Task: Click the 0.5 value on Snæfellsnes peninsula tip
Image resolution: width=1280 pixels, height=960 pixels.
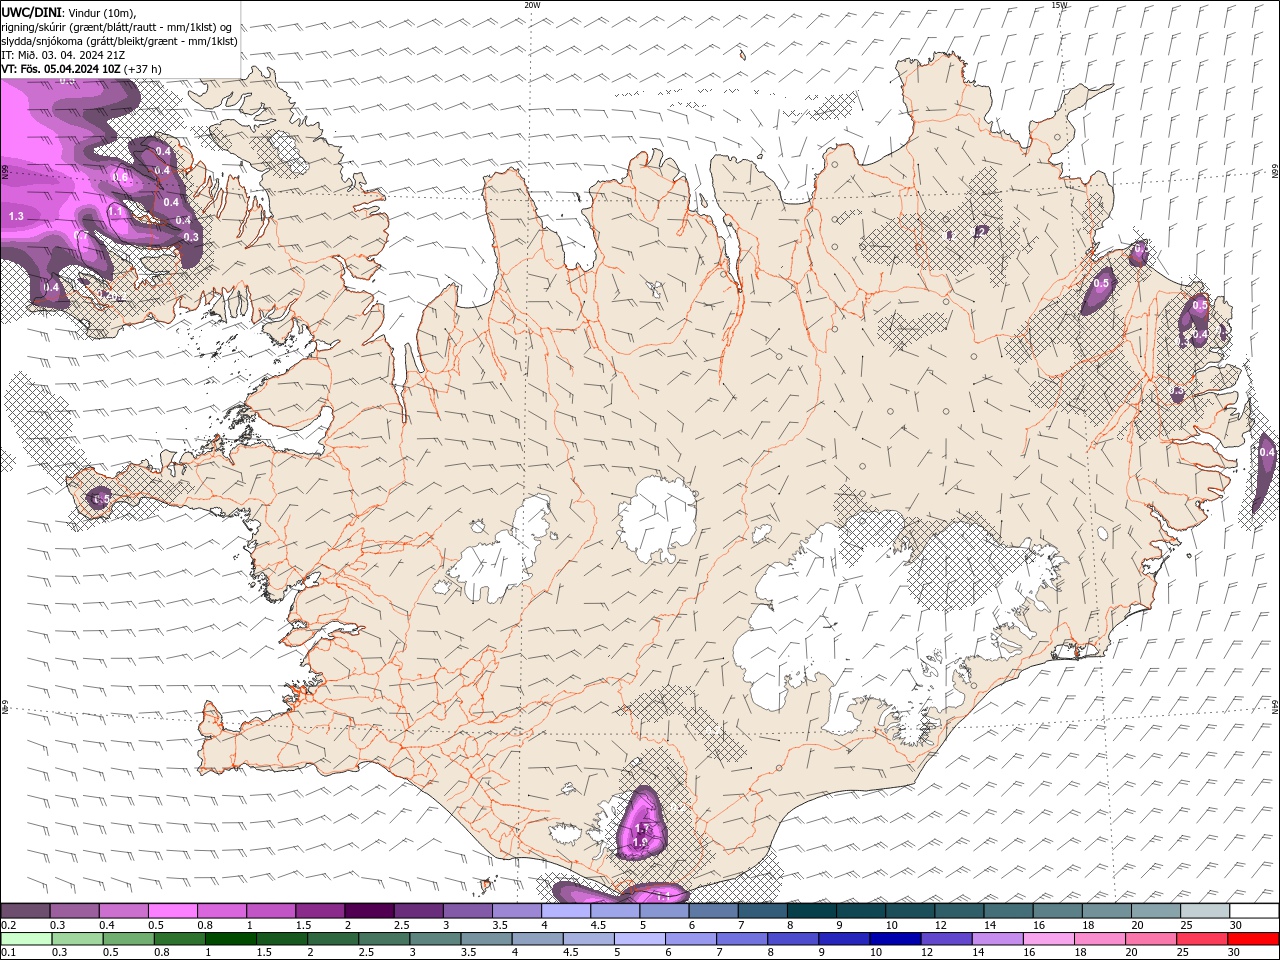Action: (102, 498)
